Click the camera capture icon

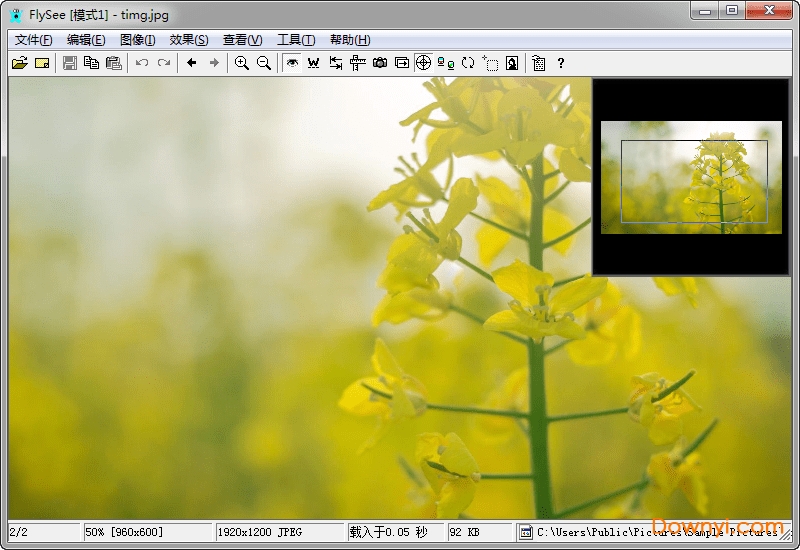click(x=380, y=63)
